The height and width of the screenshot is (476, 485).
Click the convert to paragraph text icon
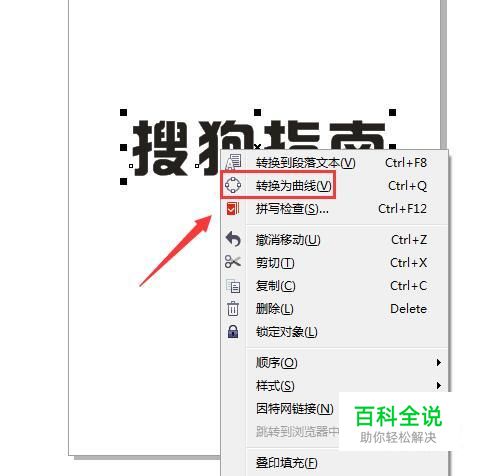pos(233,162)
